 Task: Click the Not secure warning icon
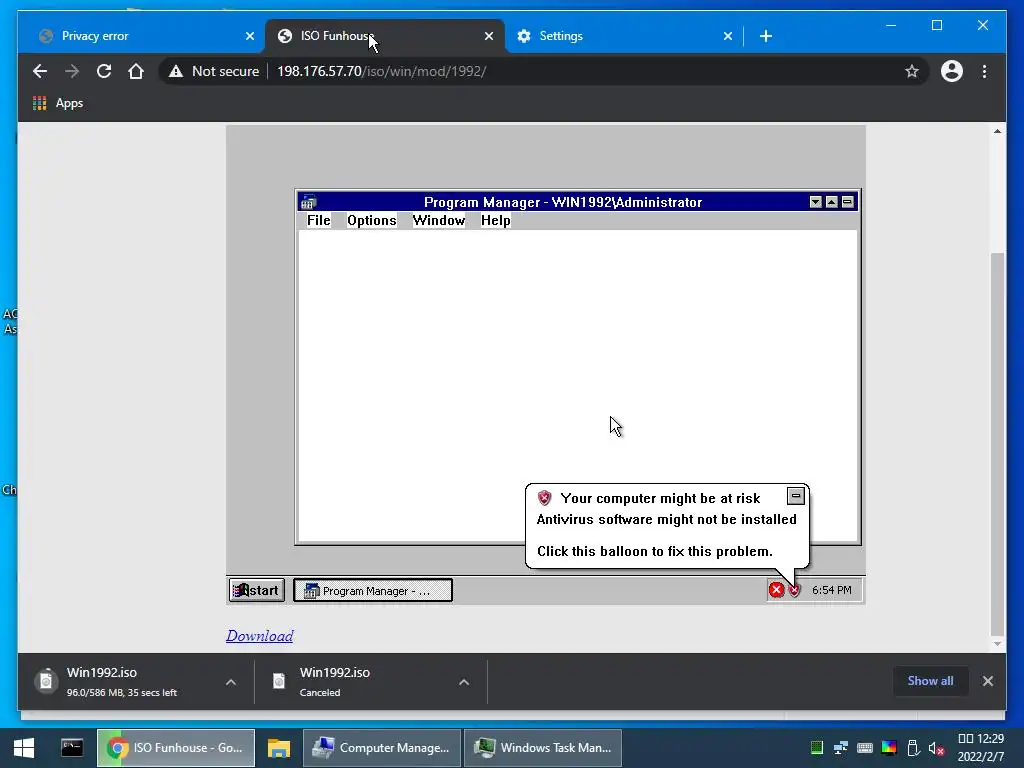click(x=176, y=71)
